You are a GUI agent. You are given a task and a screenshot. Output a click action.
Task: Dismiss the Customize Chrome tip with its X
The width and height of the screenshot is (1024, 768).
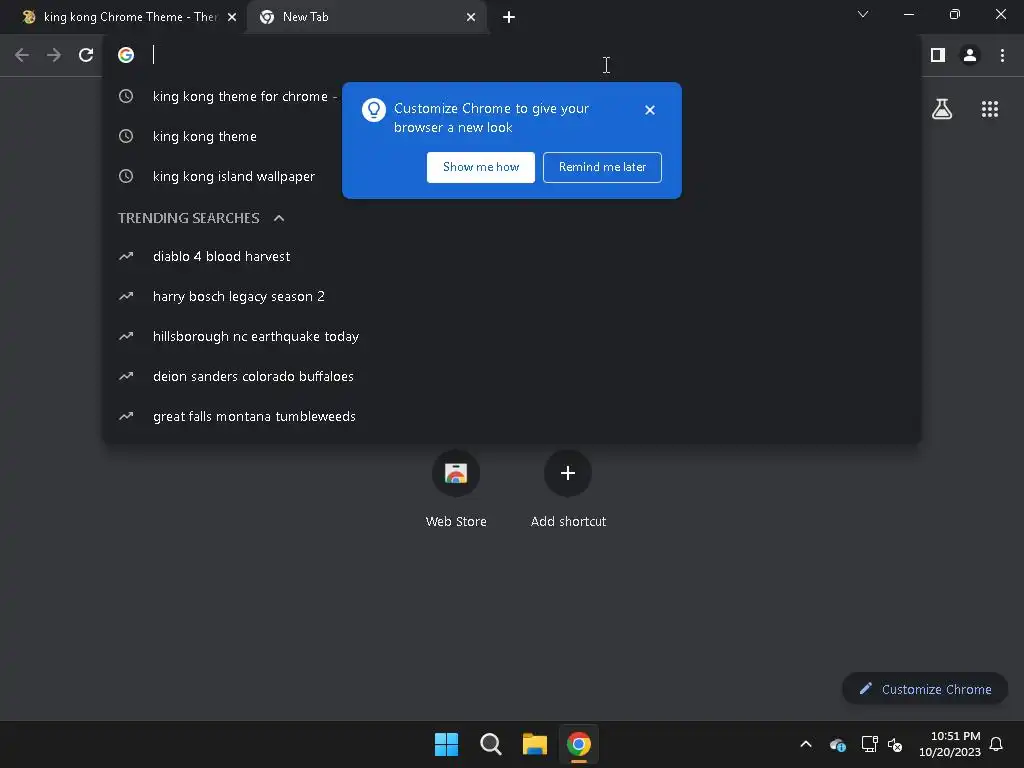coord(649,110)
